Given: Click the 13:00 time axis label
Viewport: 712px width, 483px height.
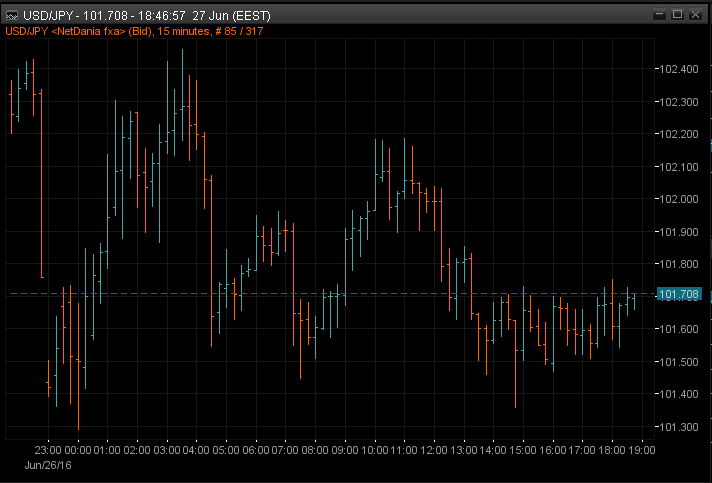Looking at the screenshot, I should tap(463, 450).
